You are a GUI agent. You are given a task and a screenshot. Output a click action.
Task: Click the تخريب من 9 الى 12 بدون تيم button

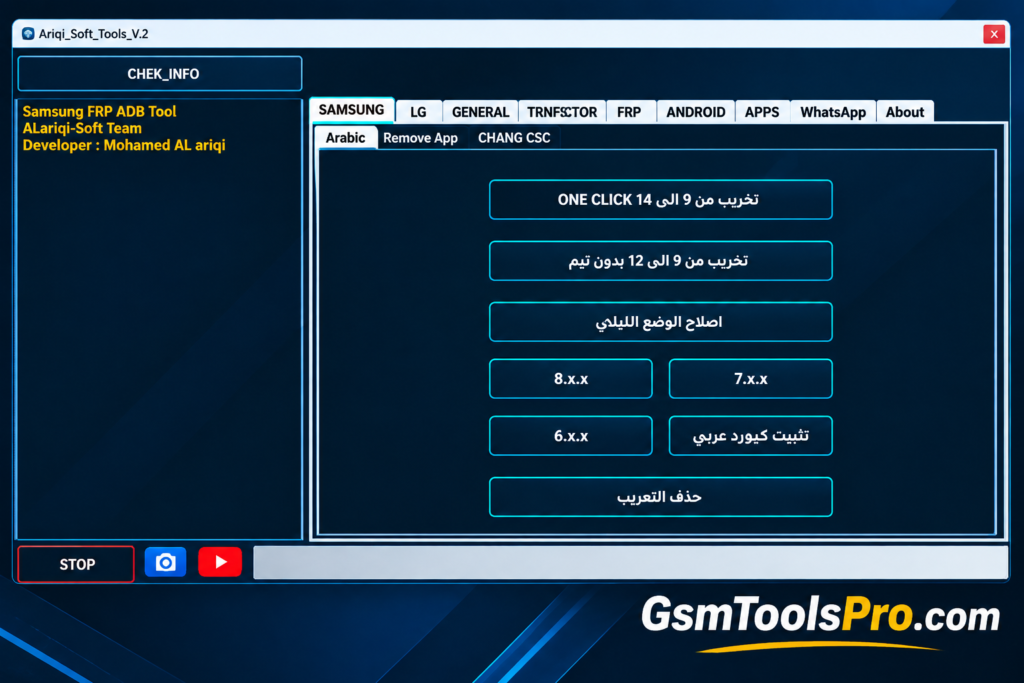coord(660,261)
